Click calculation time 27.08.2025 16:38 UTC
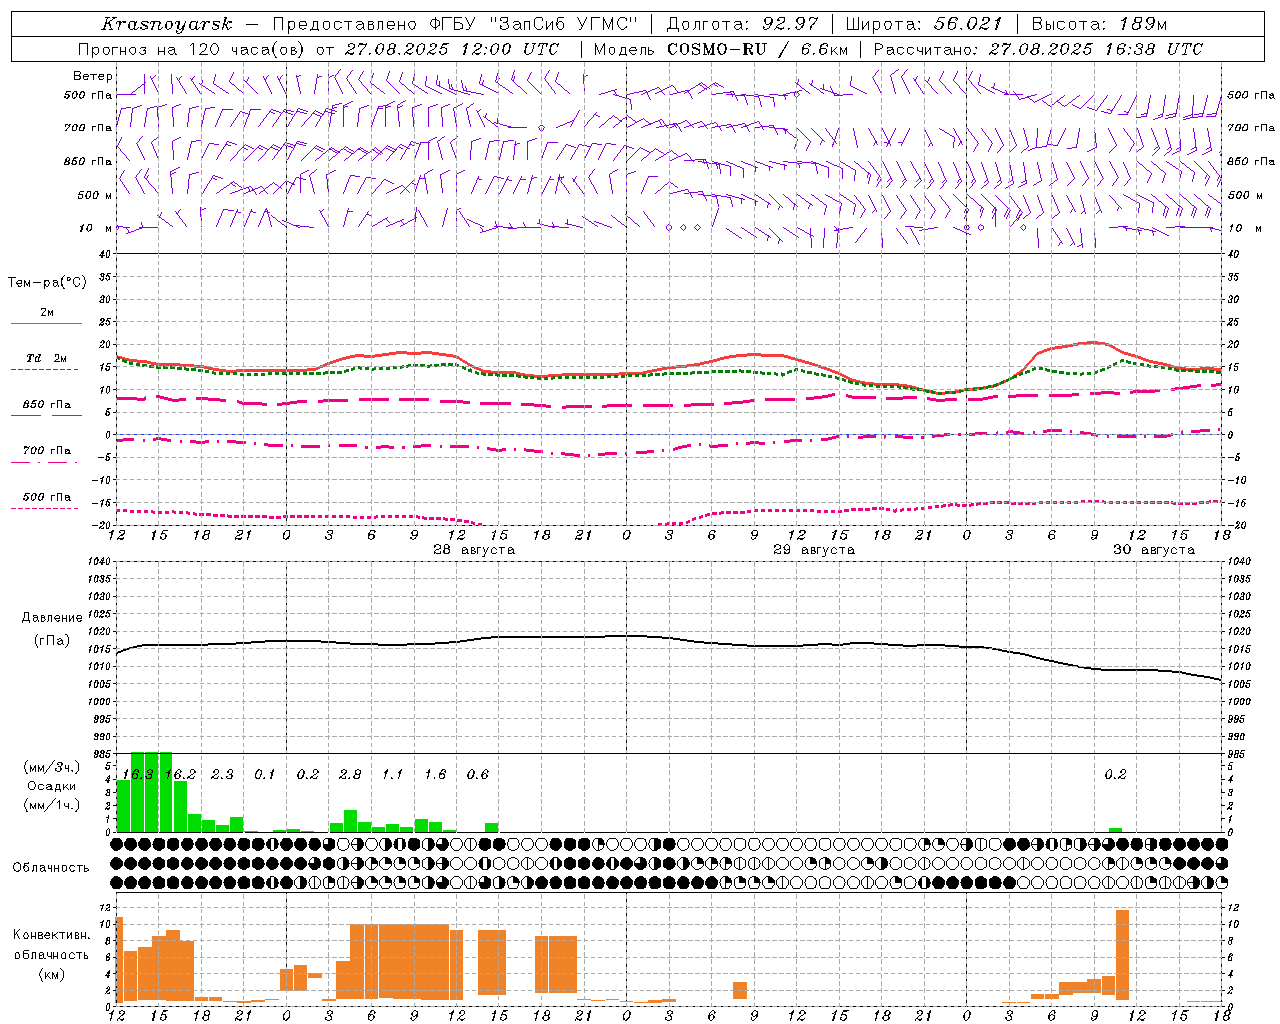This screenshot has width=1280, height=1024. pyautogui.click(x=1096, y=49)
